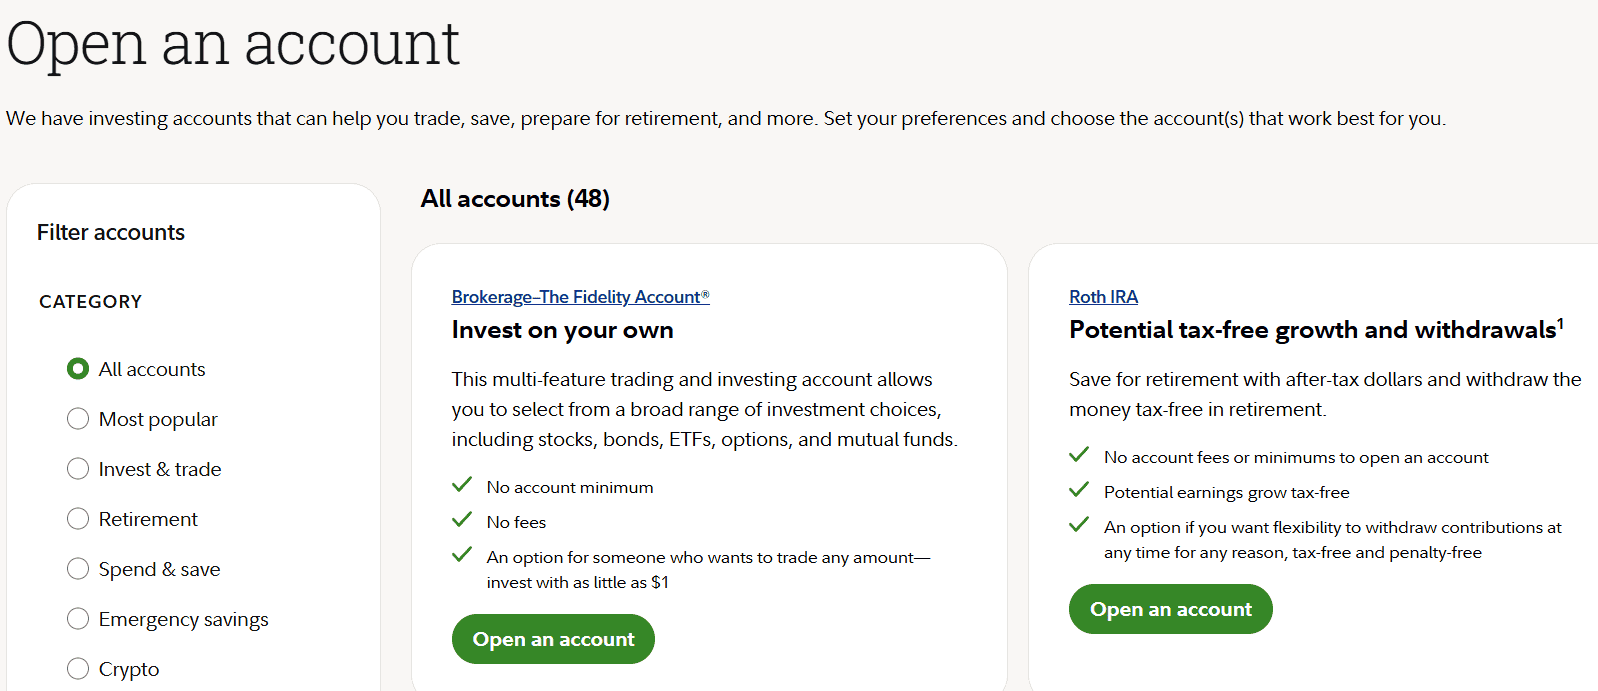Select the "Spend & save" filter
1598x691 pixels.
pyautogui.click(x=78, y=568)
